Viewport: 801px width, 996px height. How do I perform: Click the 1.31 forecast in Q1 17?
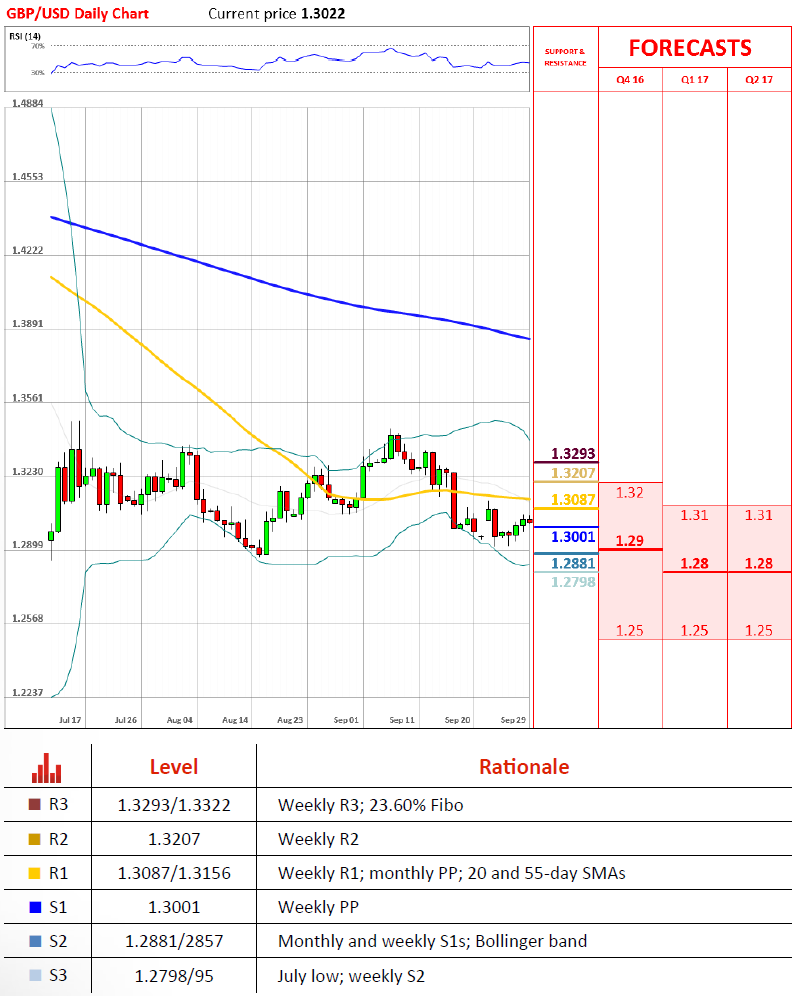tap(694, 515)
